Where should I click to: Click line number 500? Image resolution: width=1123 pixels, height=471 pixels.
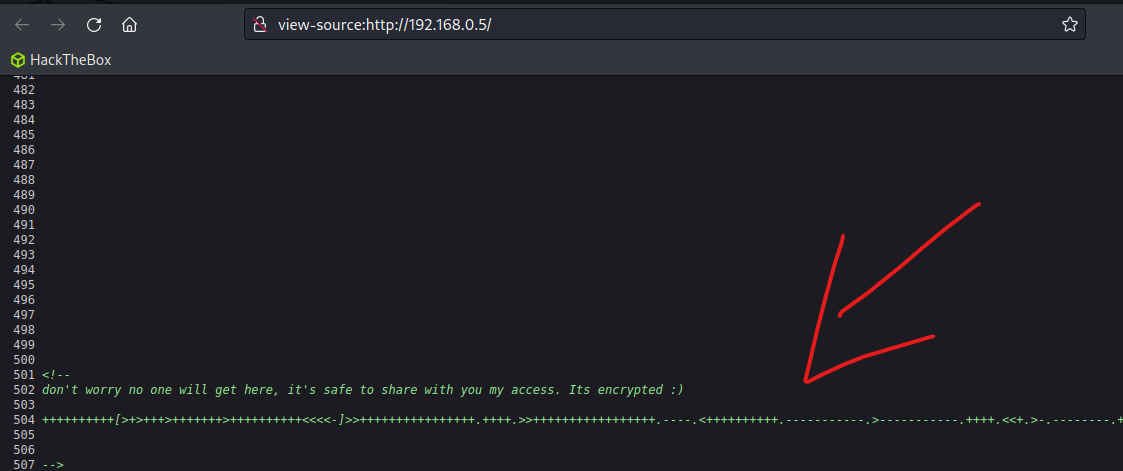24,360
